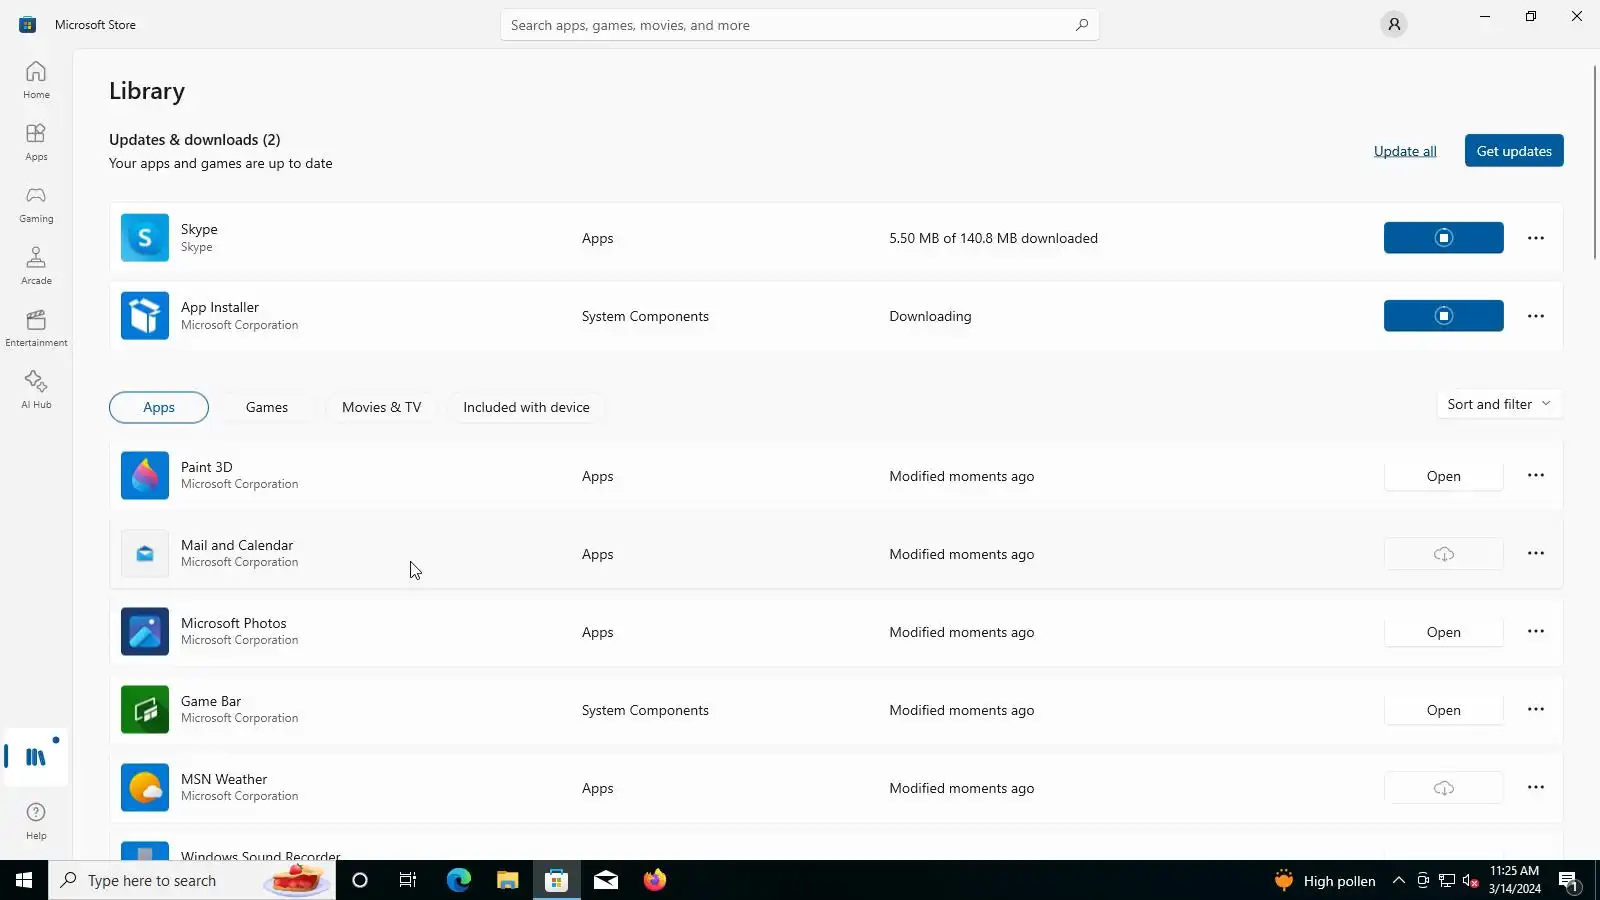Click the MSN Weather app name
This screenshot has height=900, width=1600.
click(x=224, y=779)
